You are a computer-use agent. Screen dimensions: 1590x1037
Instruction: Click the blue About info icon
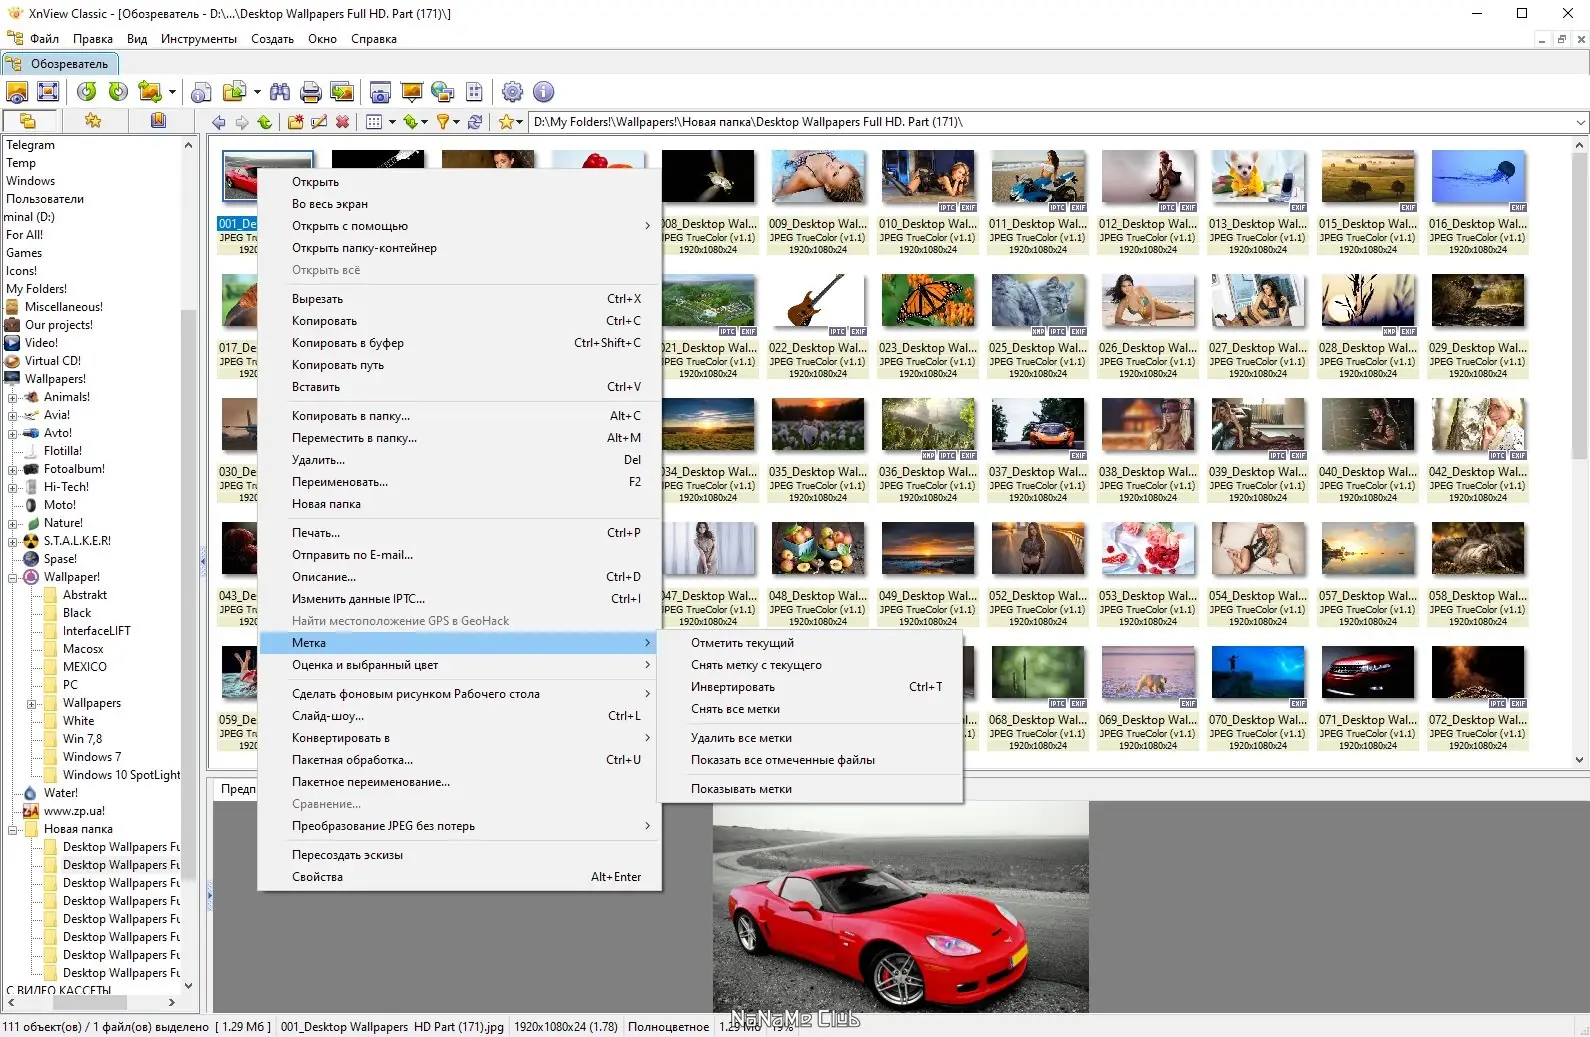[x=543, y=92]
